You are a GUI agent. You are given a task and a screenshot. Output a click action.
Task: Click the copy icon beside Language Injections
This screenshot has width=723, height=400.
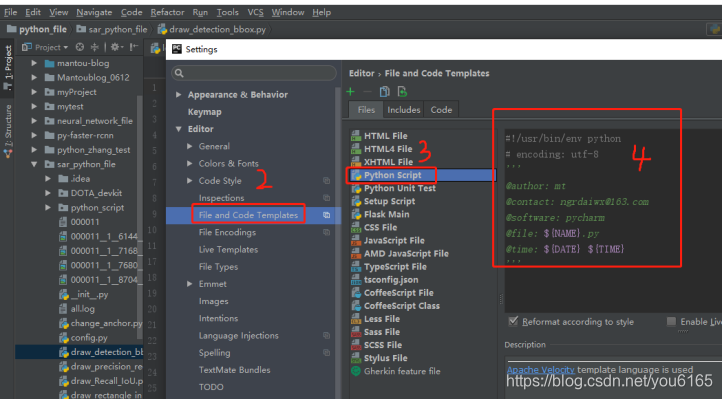[326, 335]
